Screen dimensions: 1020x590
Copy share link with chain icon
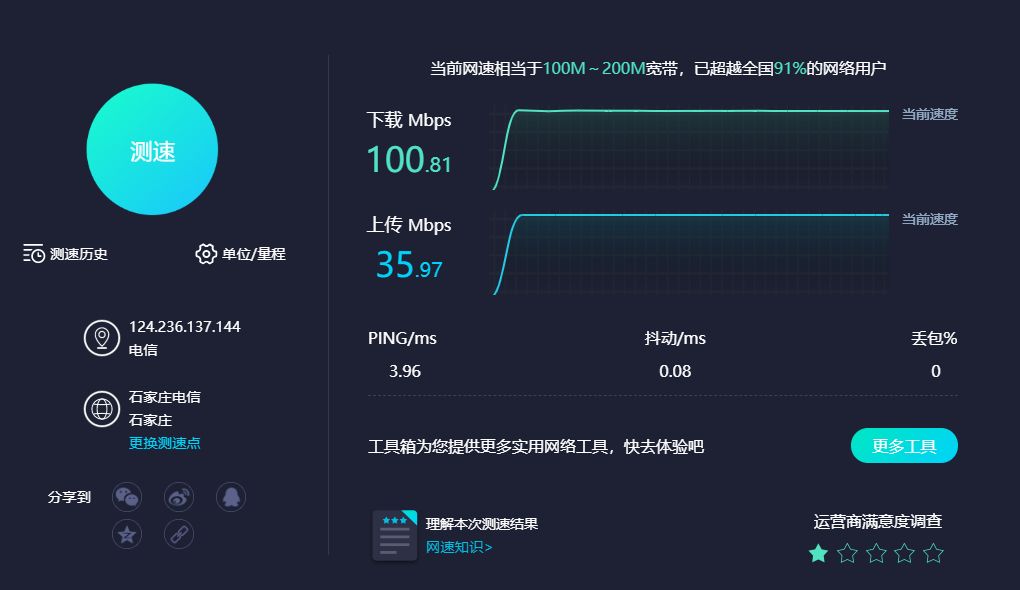pos(179,535)
